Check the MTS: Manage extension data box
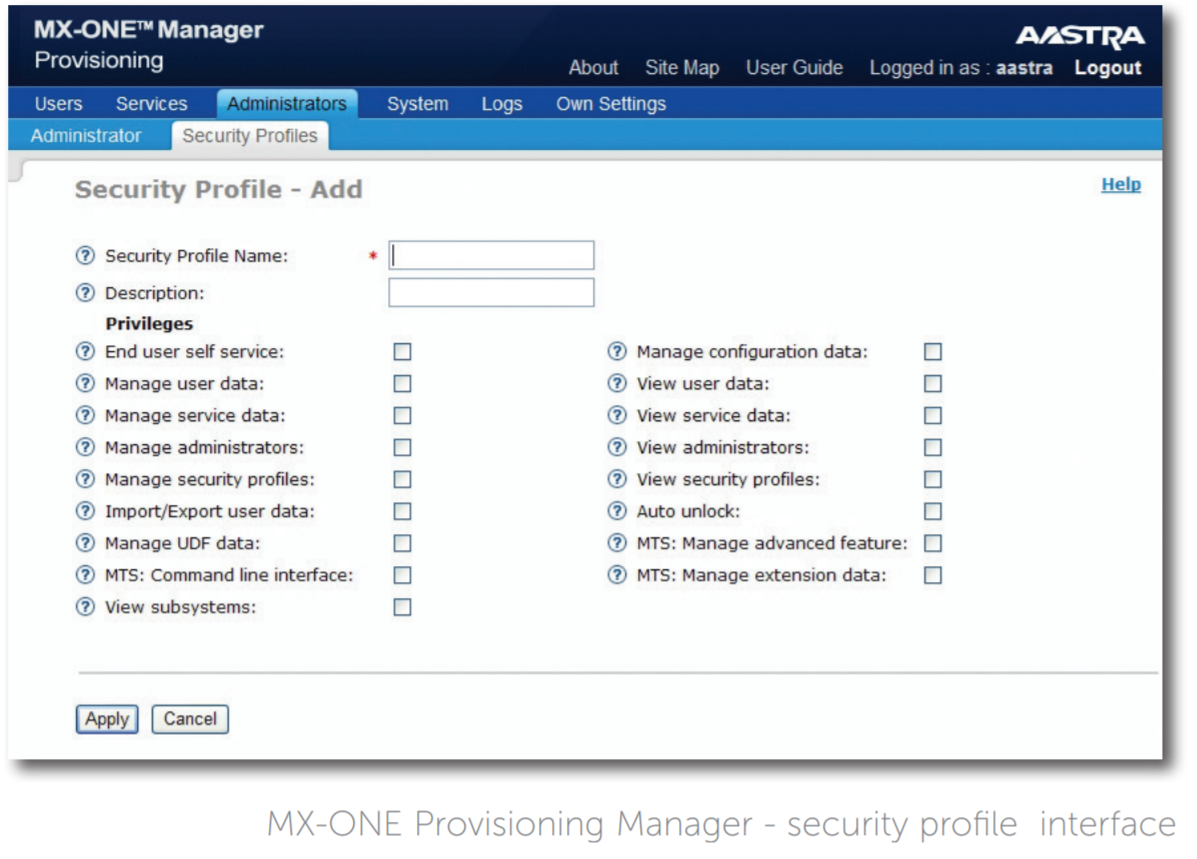1197x859 pixels. click(x=933, y=575)
